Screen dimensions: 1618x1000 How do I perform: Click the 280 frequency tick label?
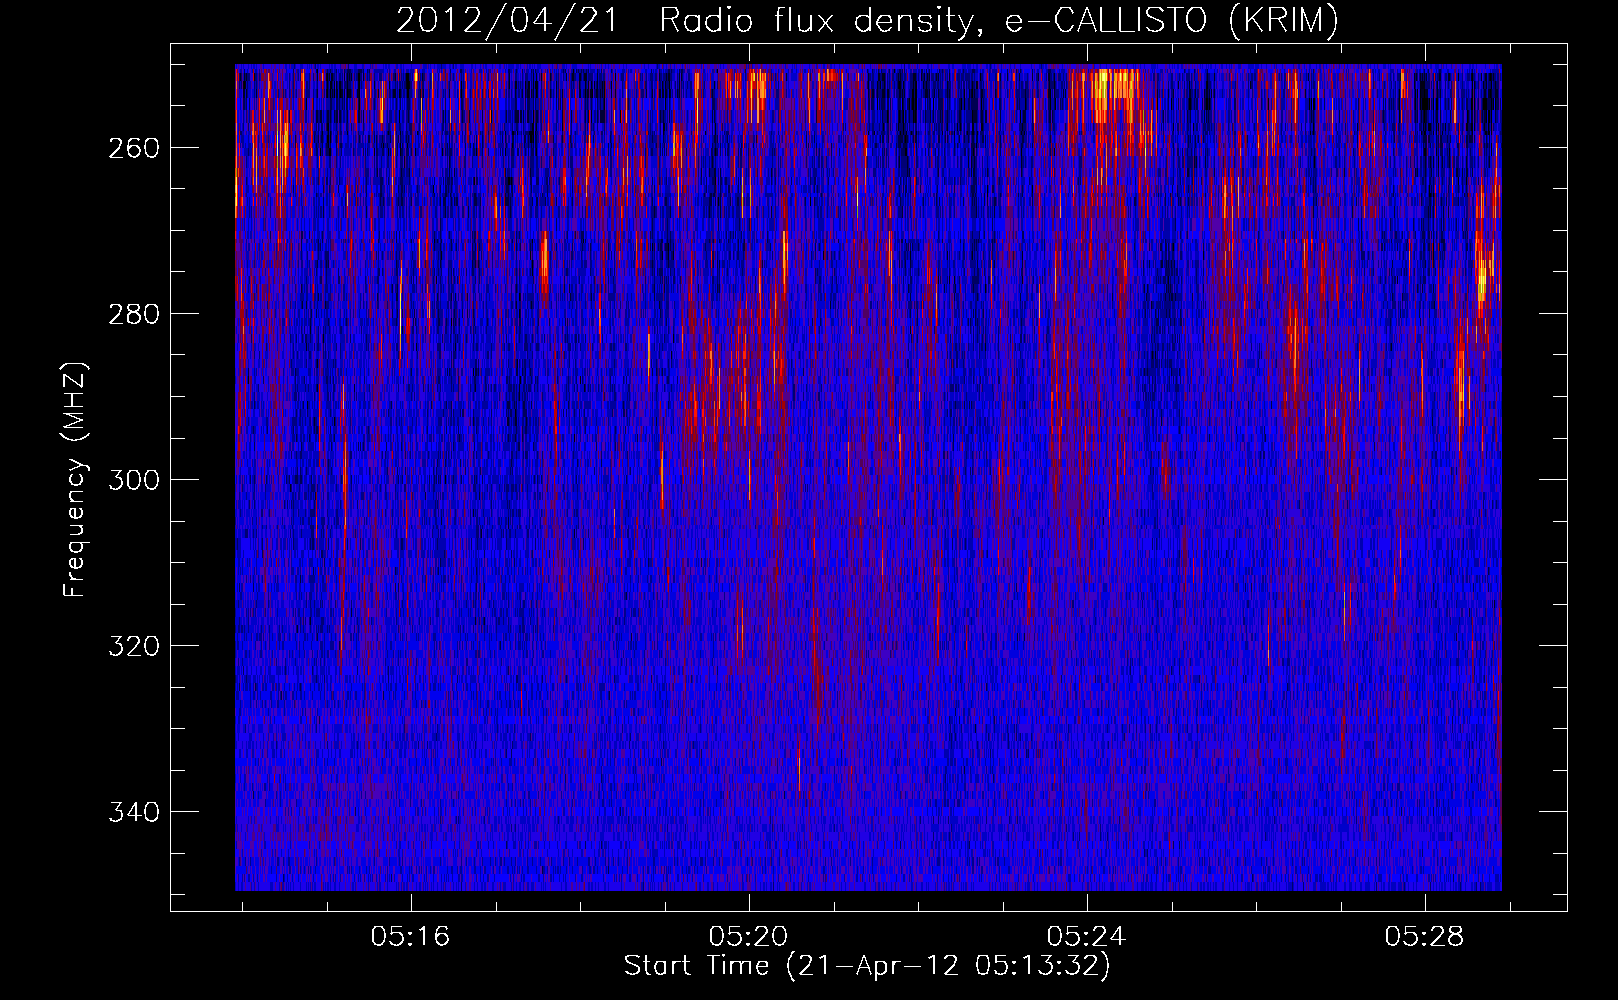pos(133,314)
